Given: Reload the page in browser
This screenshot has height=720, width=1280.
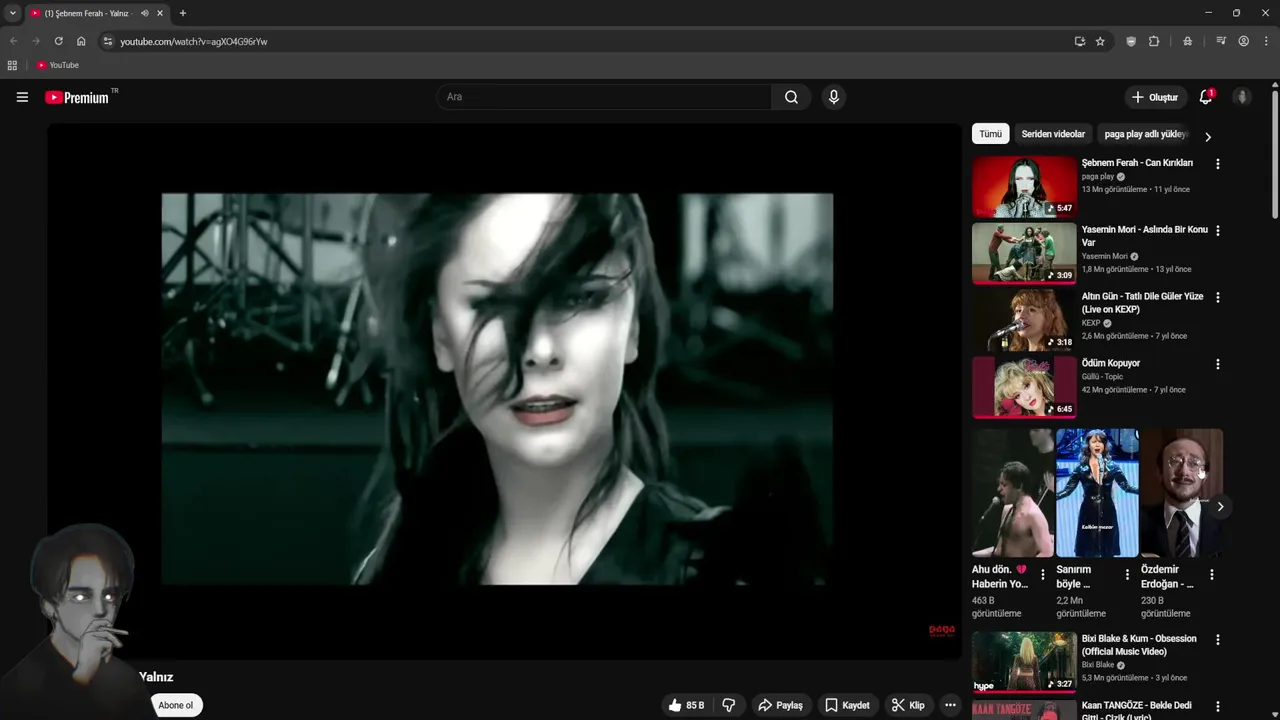Looking at the screenshot, I should 58,41.
